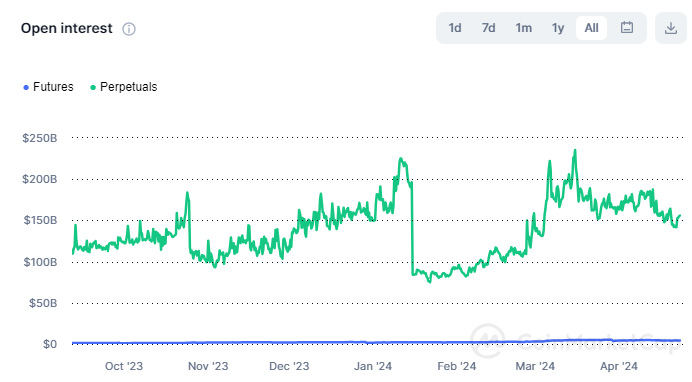Viewport: 692px width, 382px height.
Task: Open the calendar date range picker
Action: click(x=627, y=28)
